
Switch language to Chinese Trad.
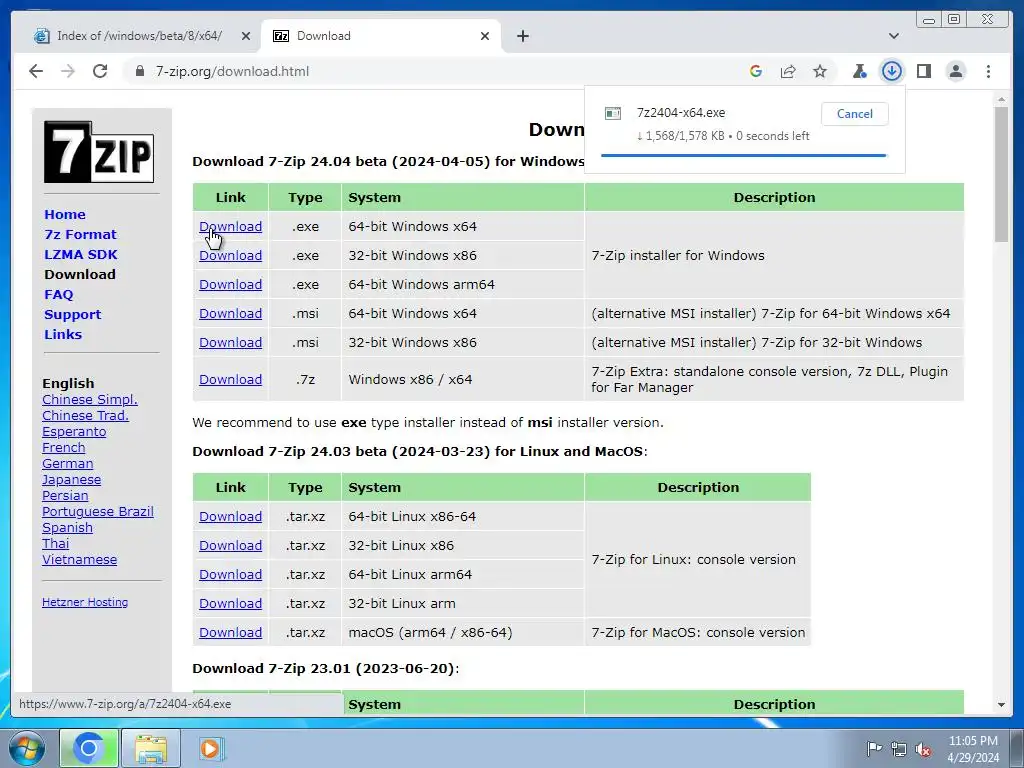click(85, 415)
